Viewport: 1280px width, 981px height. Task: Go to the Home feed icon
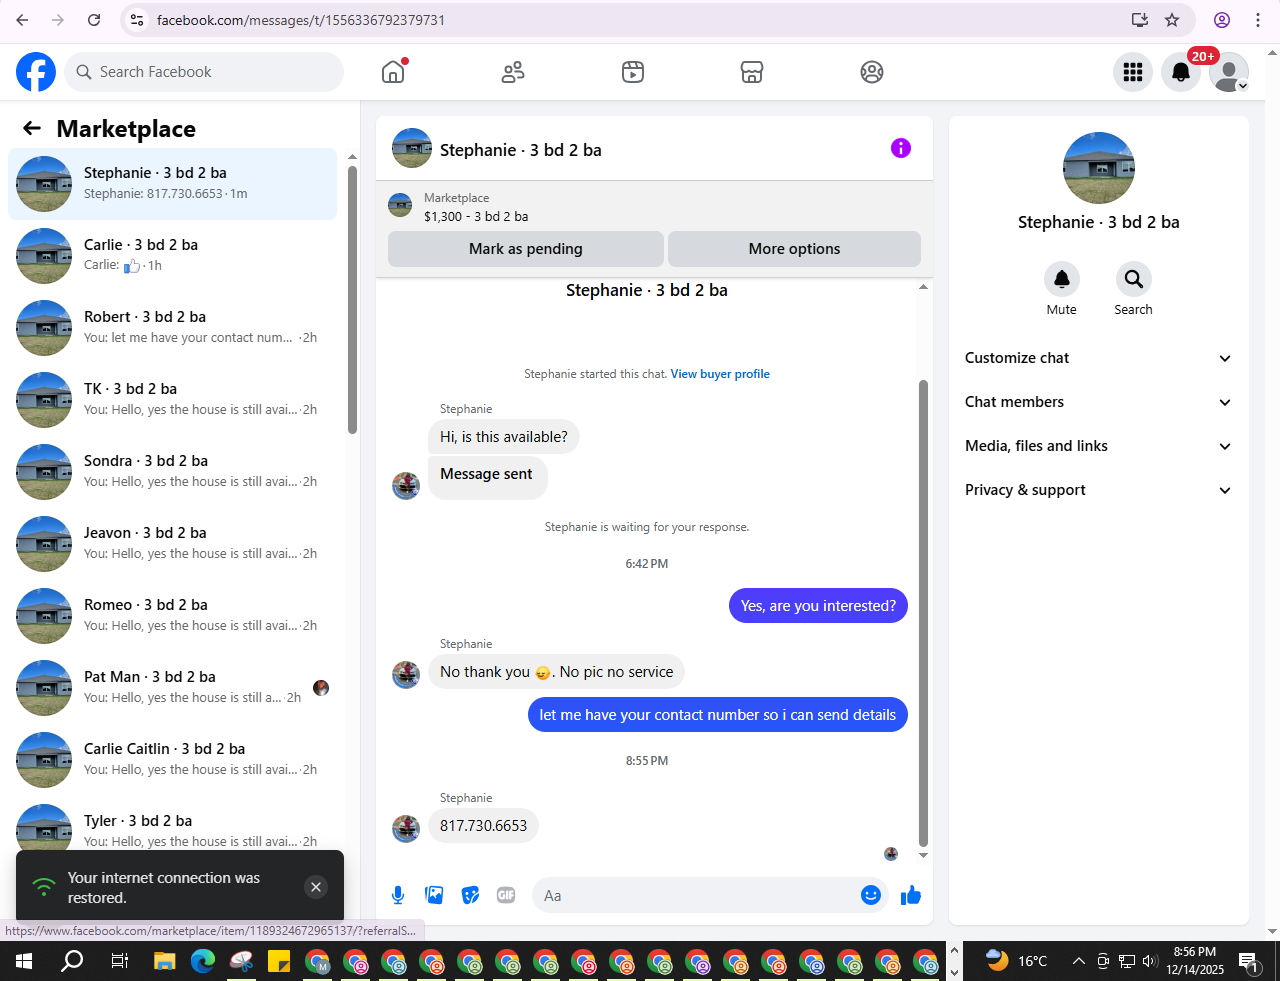(x=393, y=72)
